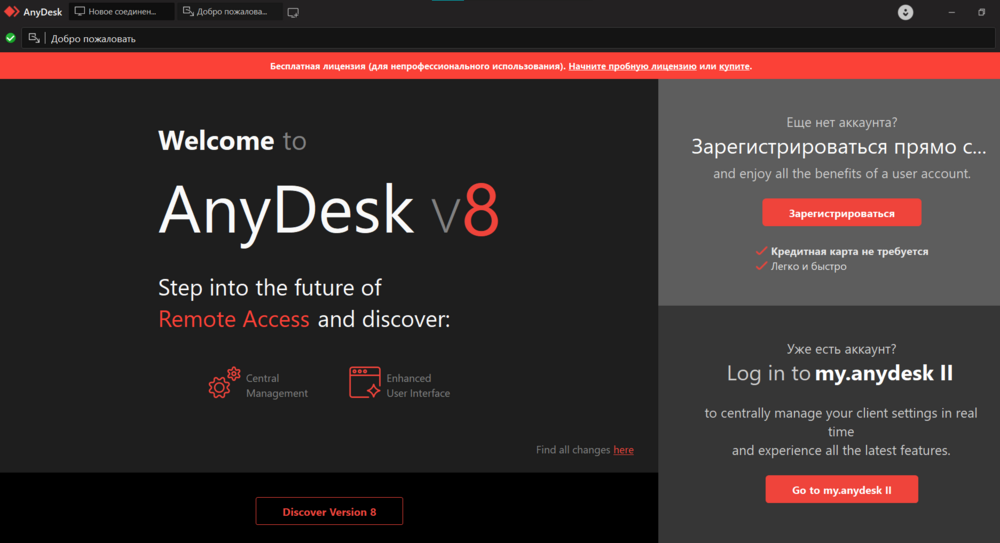Click the Enhanced User Interface label

pos(418,385)
